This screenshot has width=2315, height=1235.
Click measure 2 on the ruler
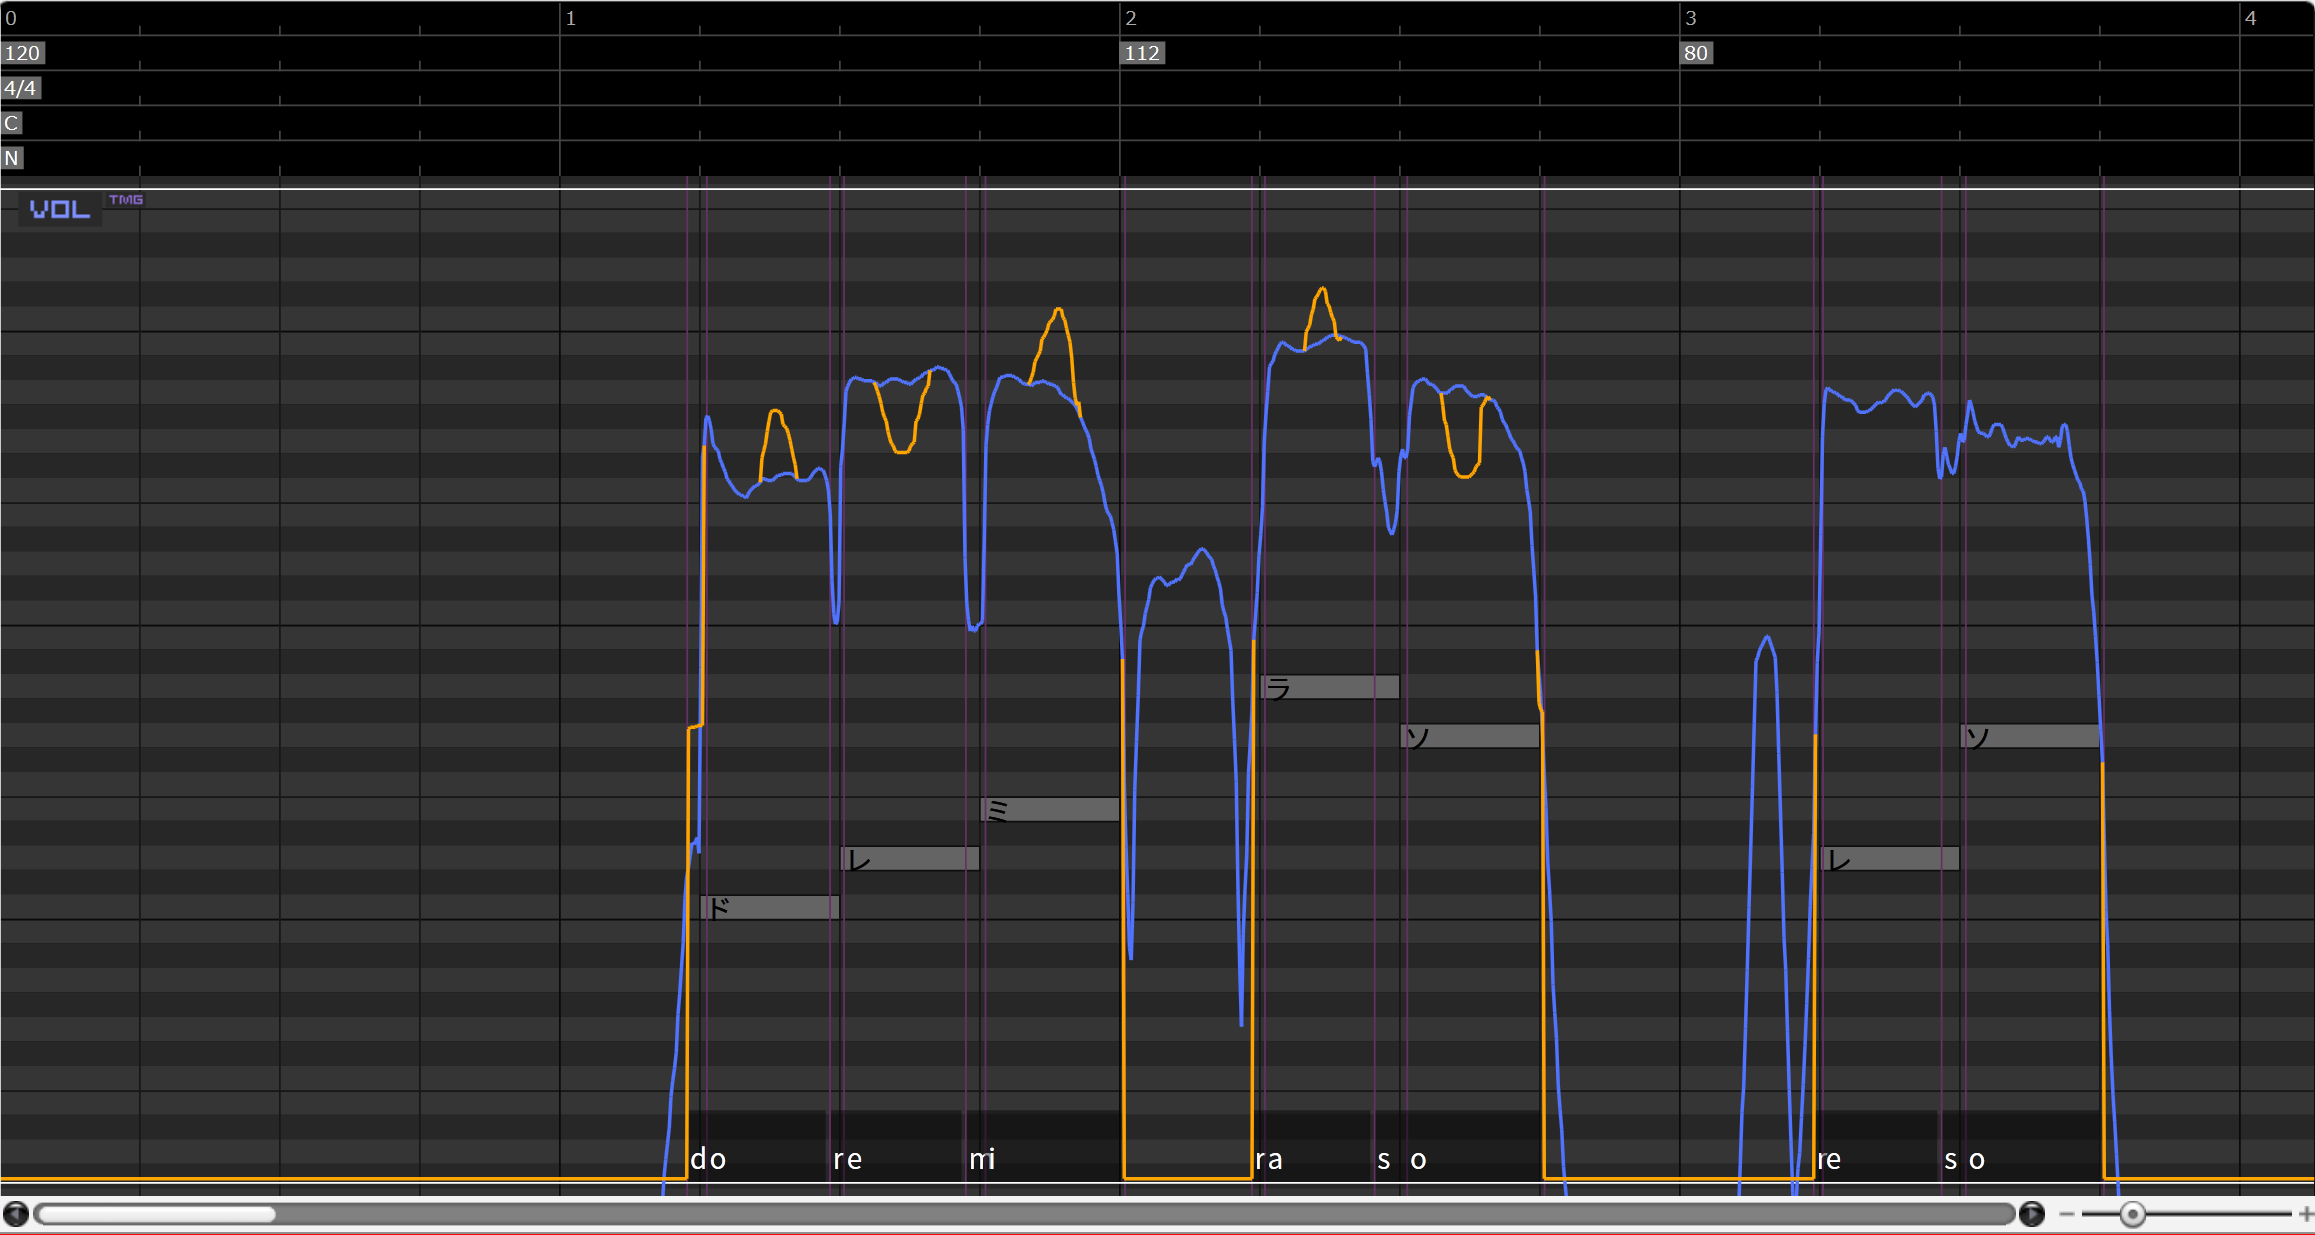(x=1131, y=18)
